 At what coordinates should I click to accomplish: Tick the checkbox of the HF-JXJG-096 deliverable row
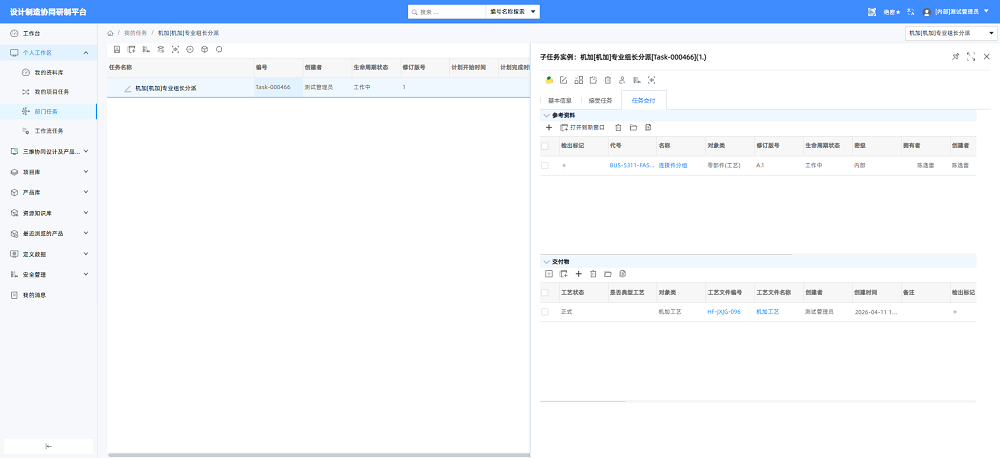[545, 311]
